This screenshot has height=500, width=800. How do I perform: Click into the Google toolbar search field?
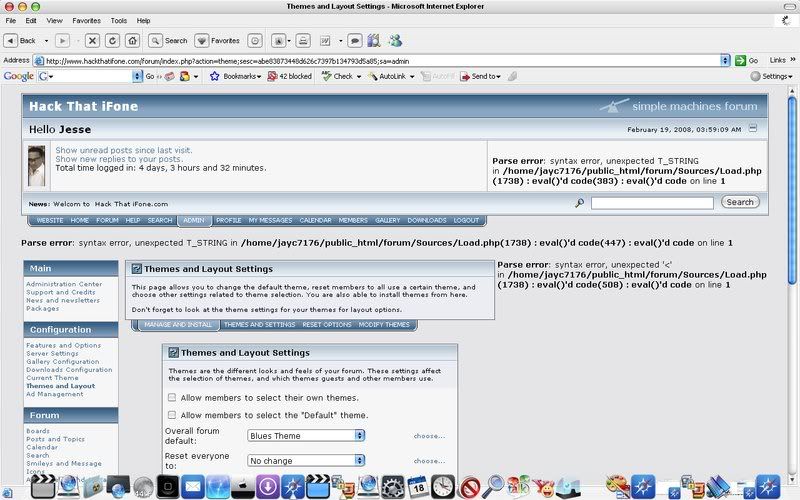[x=93, y=77]
